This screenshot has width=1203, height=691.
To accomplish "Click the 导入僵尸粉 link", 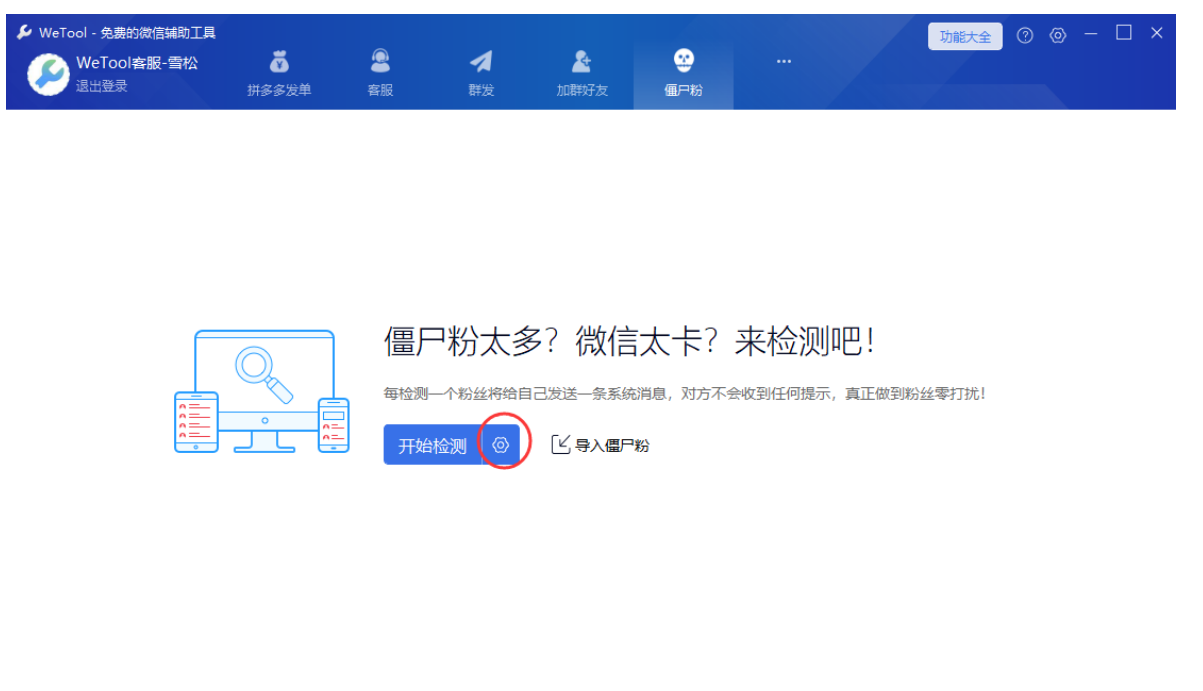I will point(600,445).
